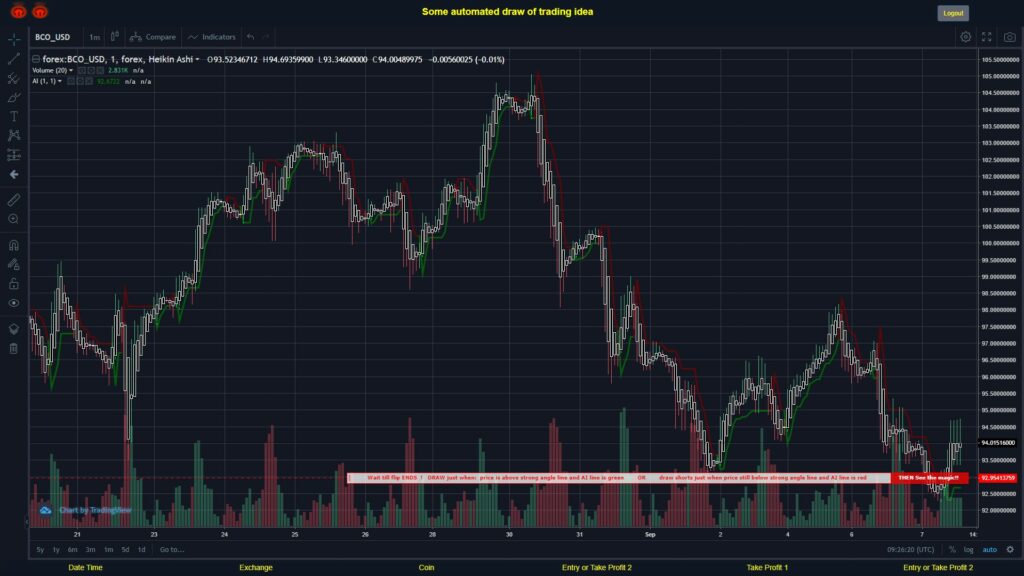The image size is (1024, 576).
Task: Click the Logout button
Action: click(953, 13)
